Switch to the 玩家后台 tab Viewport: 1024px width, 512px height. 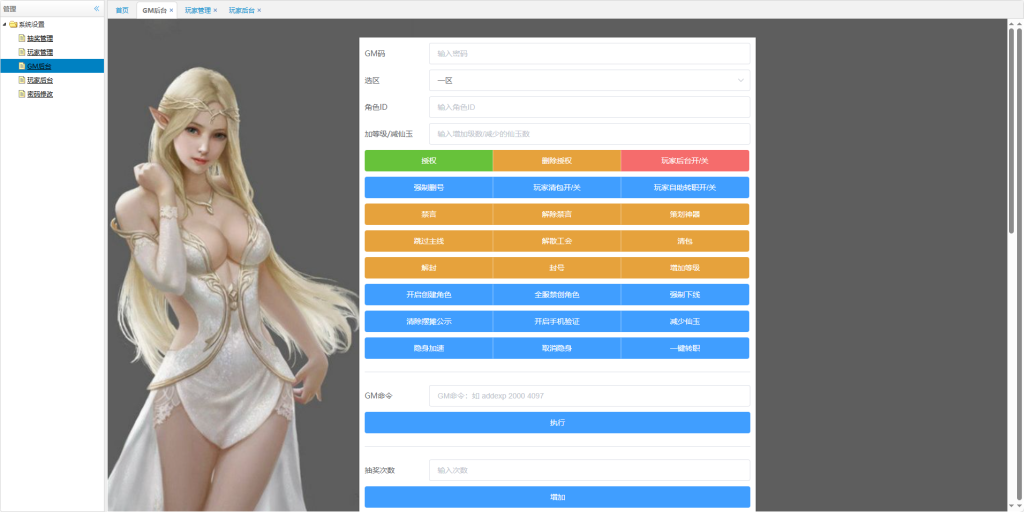(242, 10)
